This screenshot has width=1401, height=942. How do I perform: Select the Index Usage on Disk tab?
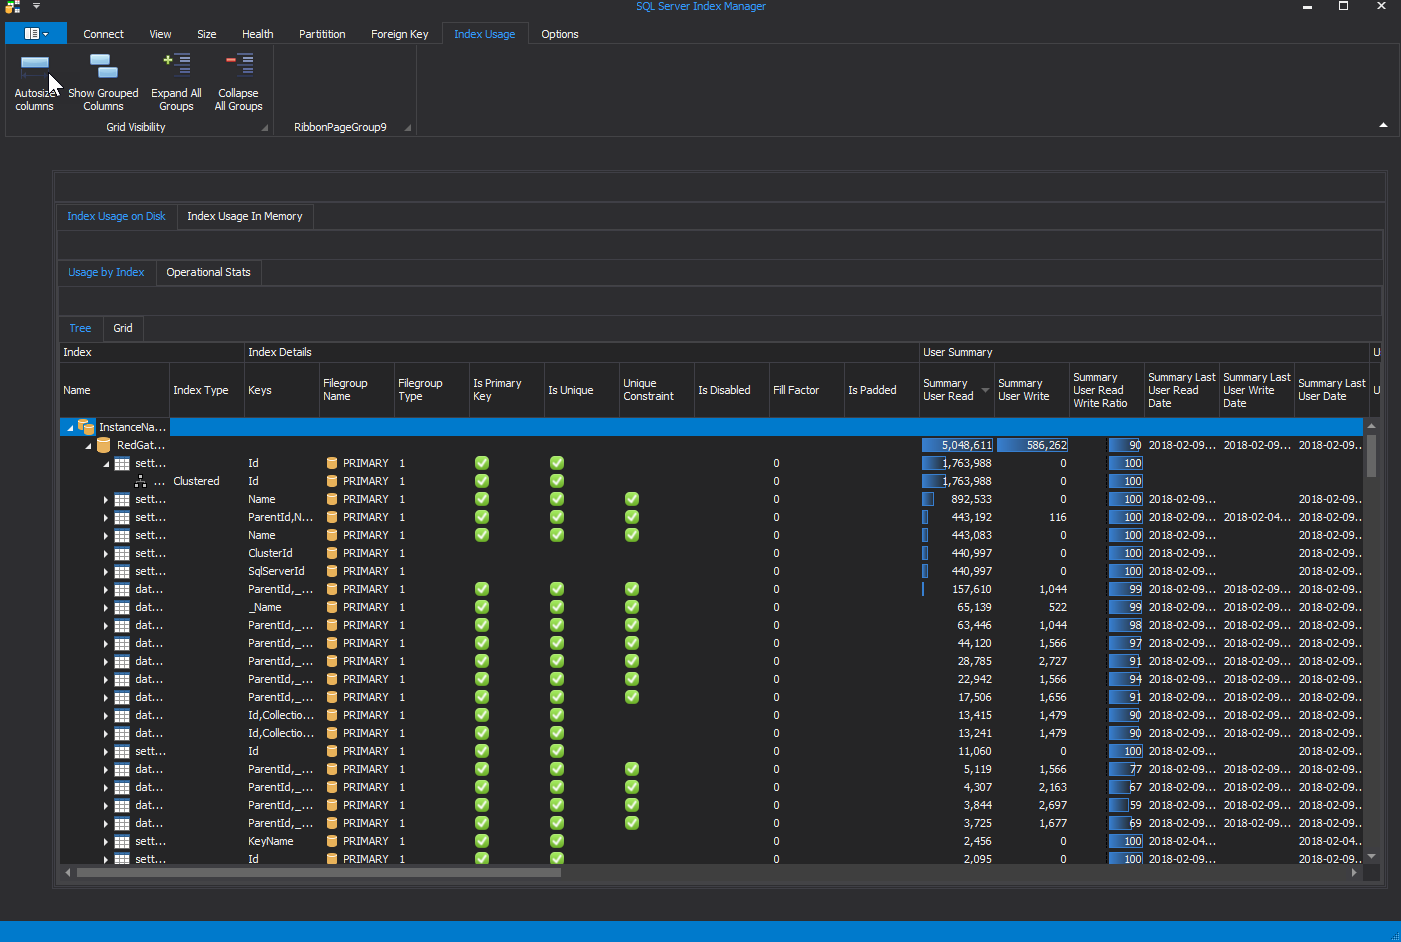116,216
